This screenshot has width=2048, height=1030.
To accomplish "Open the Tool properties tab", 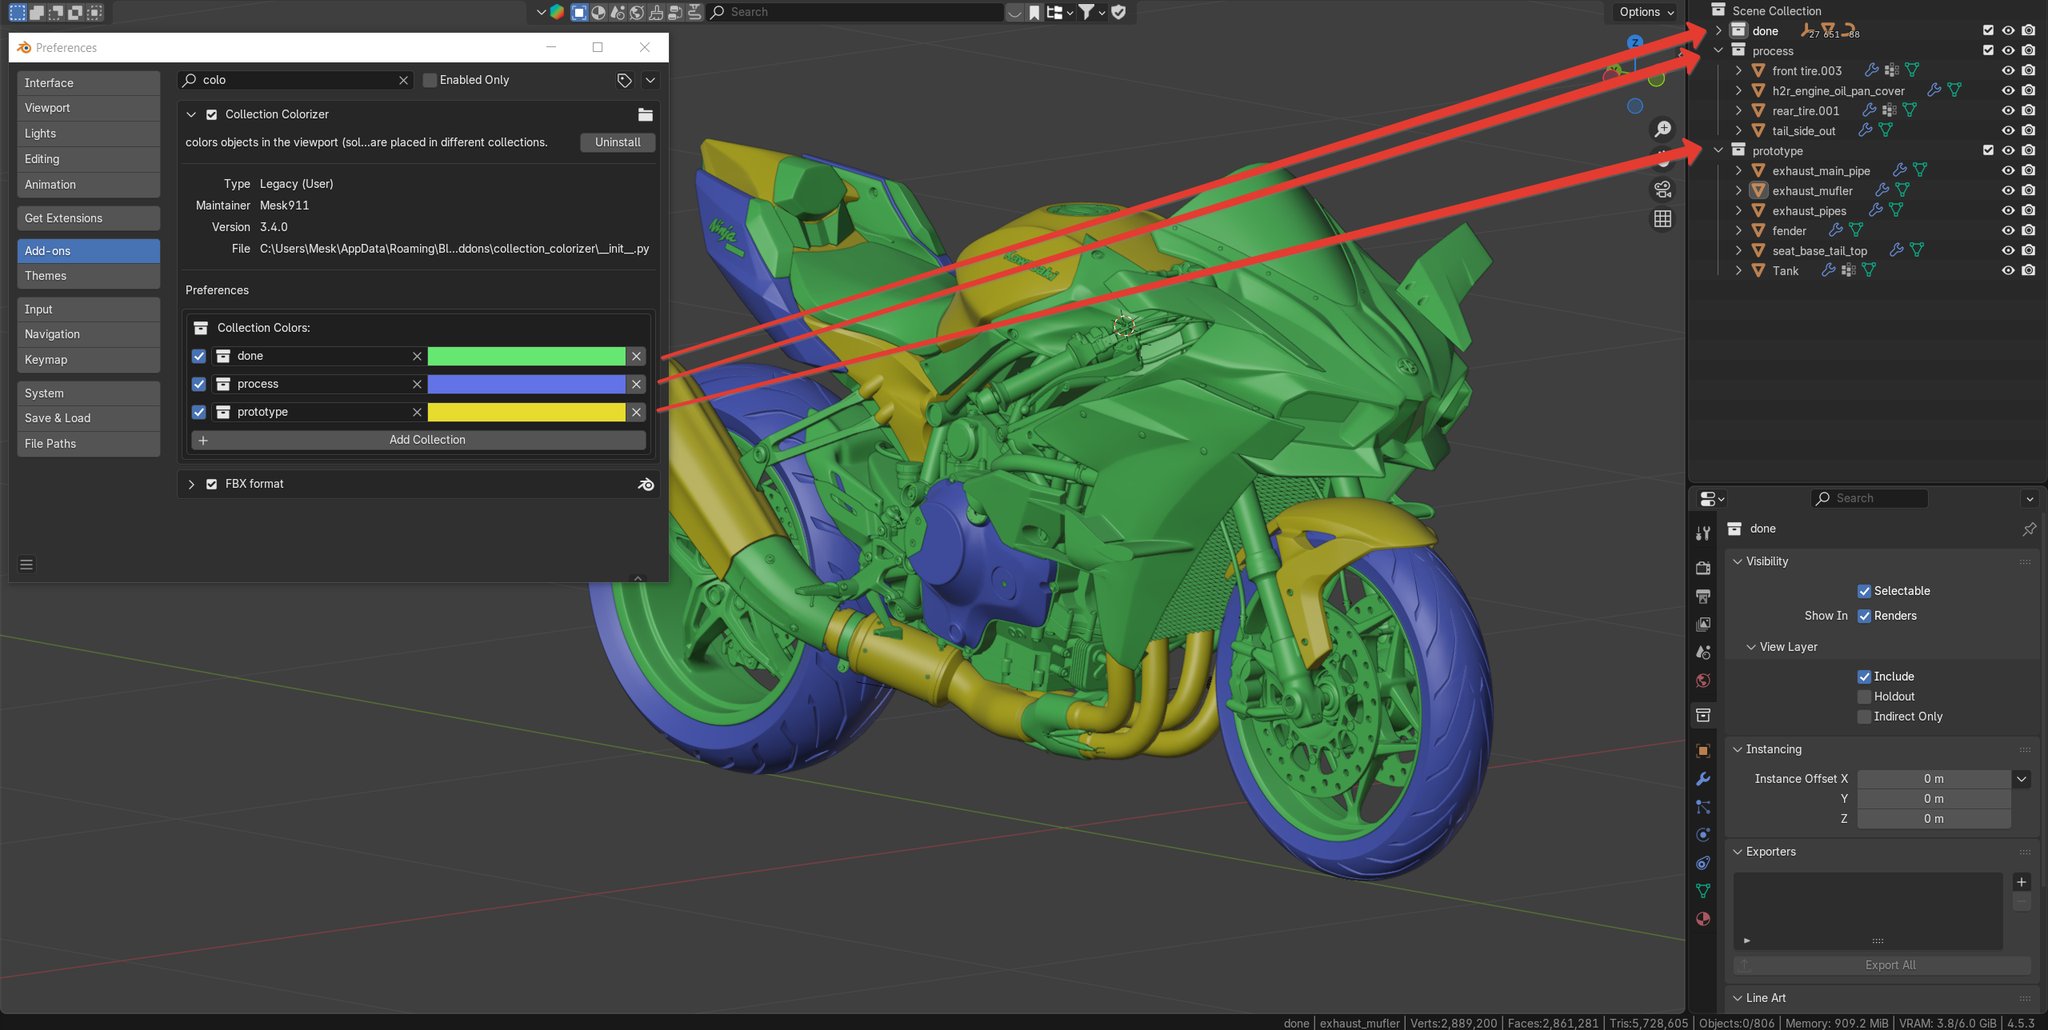I will point(1703,533).
